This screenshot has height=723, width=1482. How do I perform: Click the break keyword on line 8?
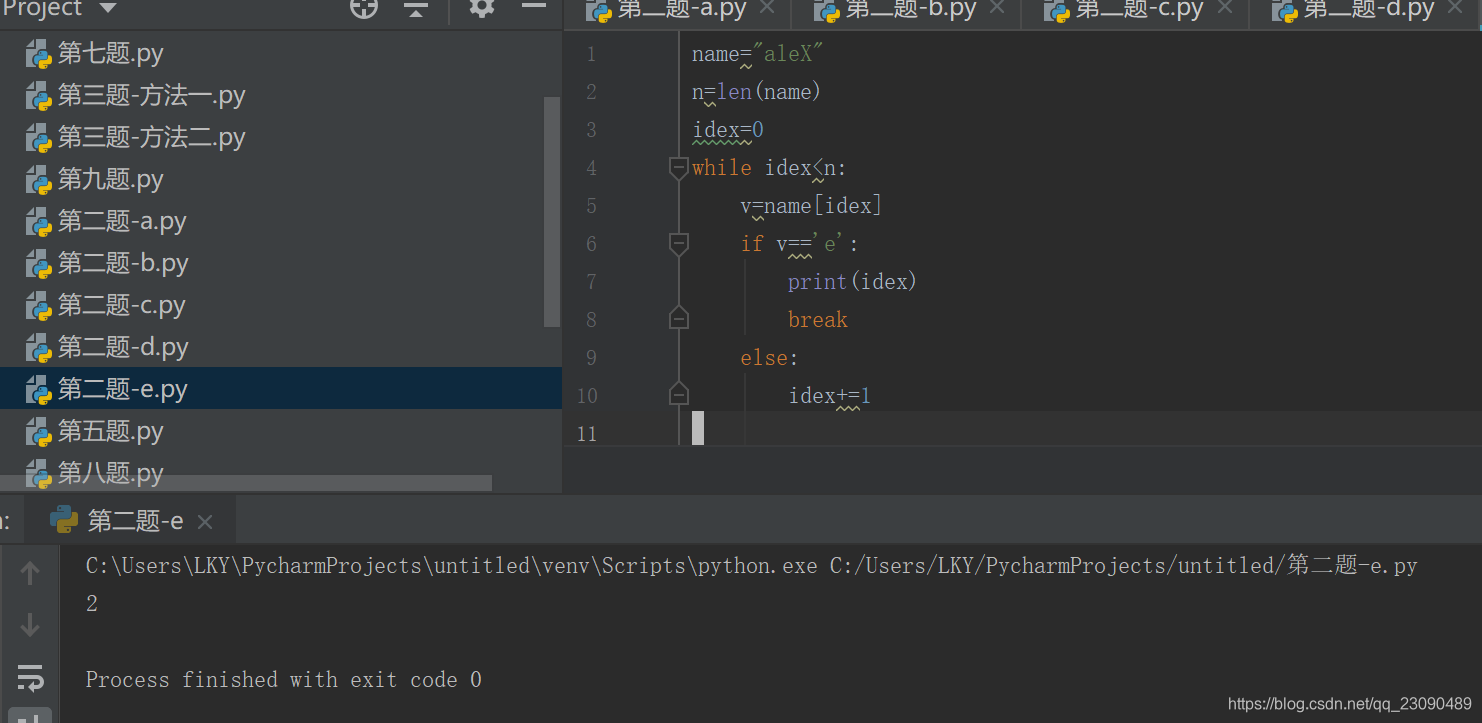[818, 320]
